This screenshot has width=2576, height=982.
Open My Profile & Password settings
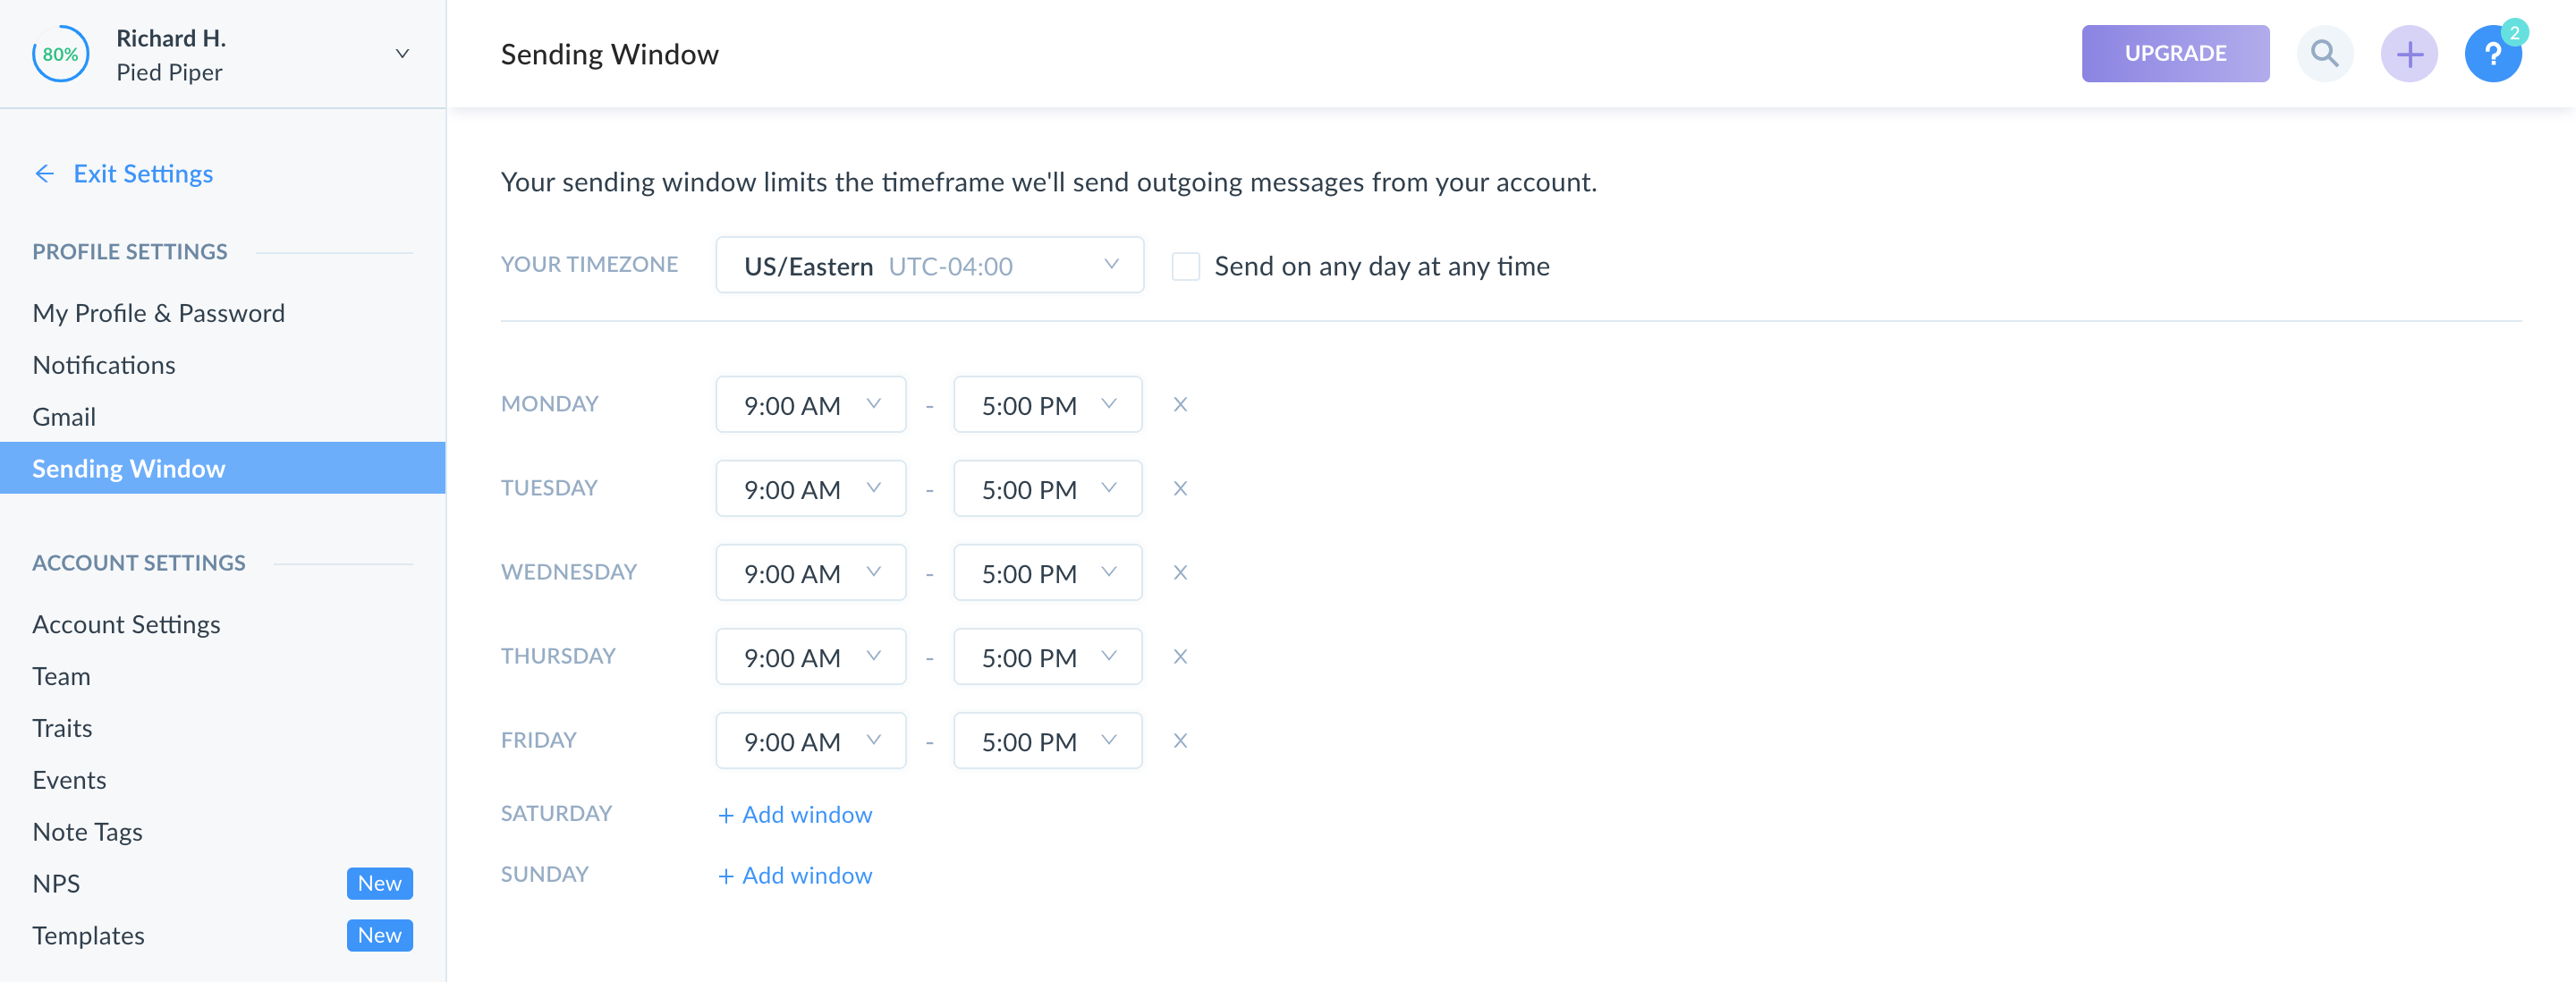pyautogui.click(x=158, y=313)
